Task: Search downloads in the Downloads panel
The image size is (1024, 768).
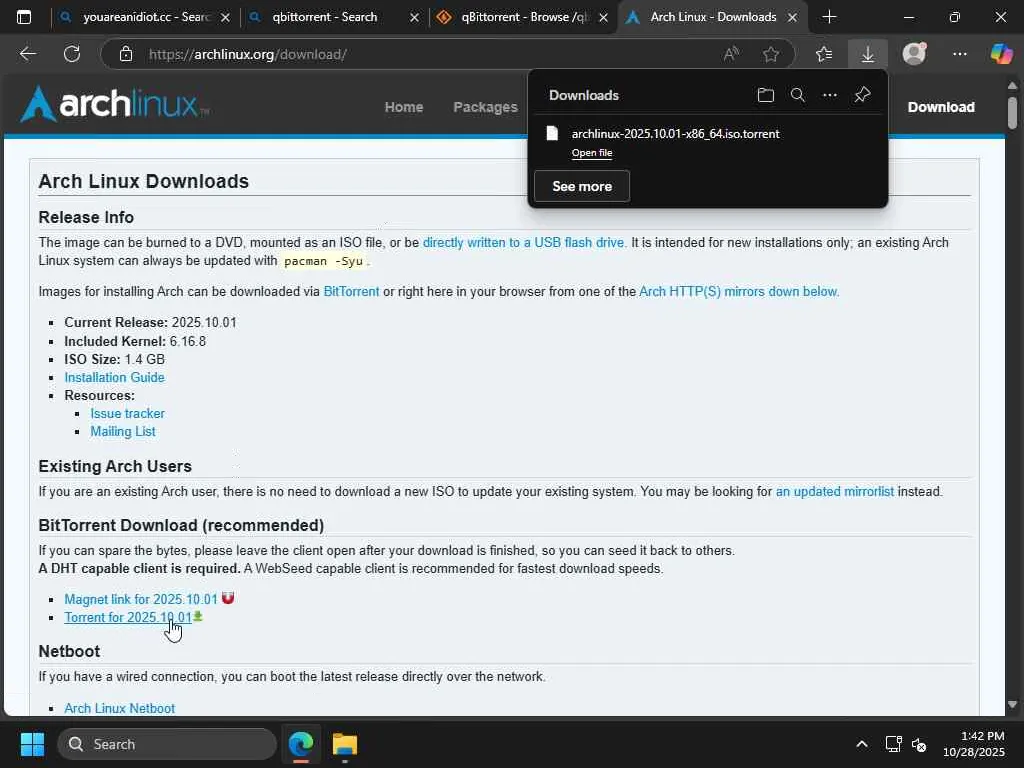Action: coord(797,95)
